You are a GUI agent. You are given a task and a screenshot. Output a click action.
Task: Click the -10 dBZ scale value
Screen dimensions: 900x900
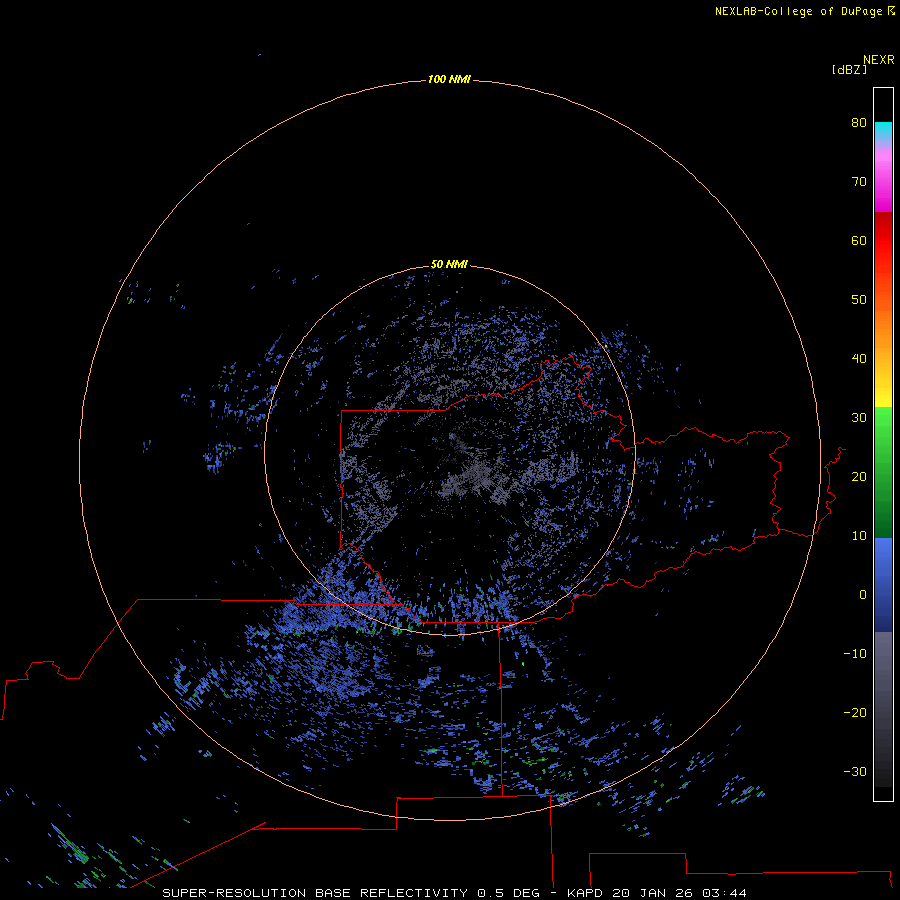[855, 653]
